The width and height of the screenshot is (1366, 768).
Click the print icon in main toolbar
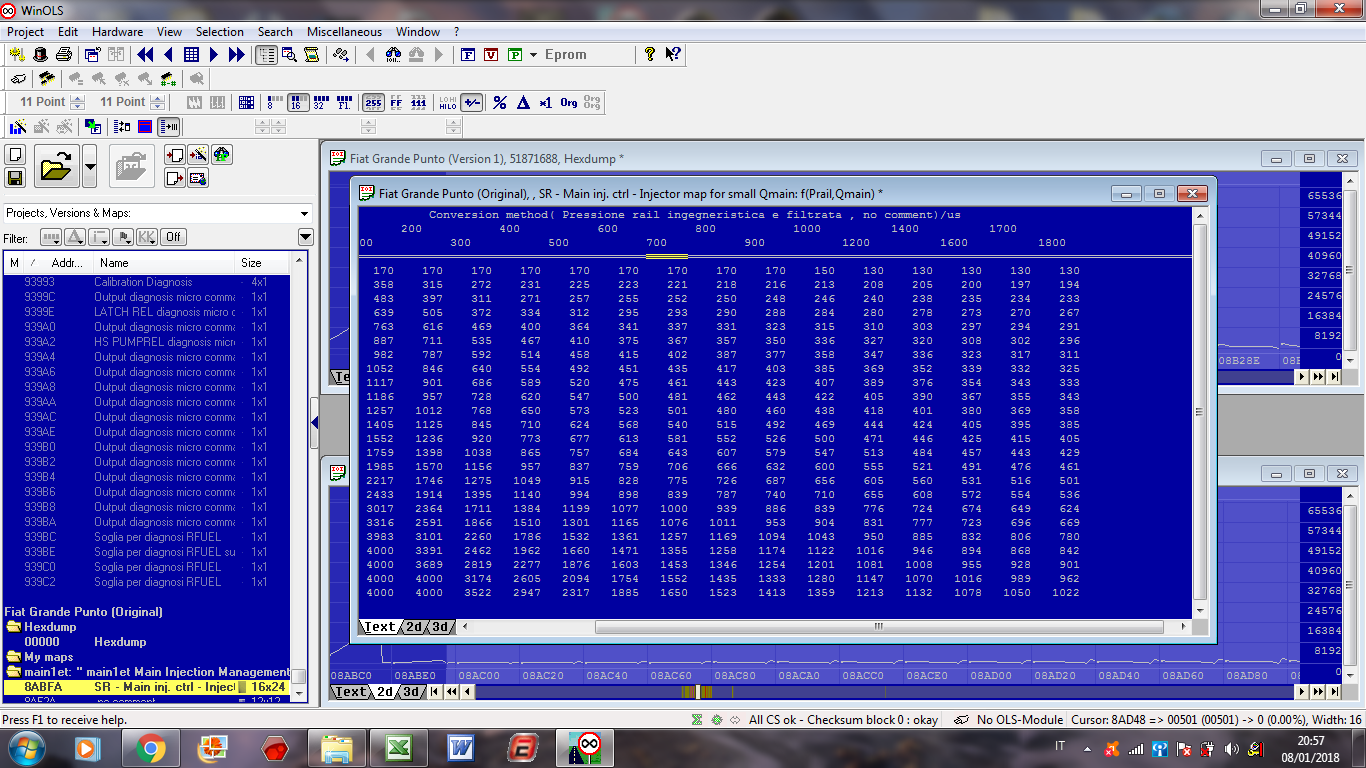pos(63,55)
